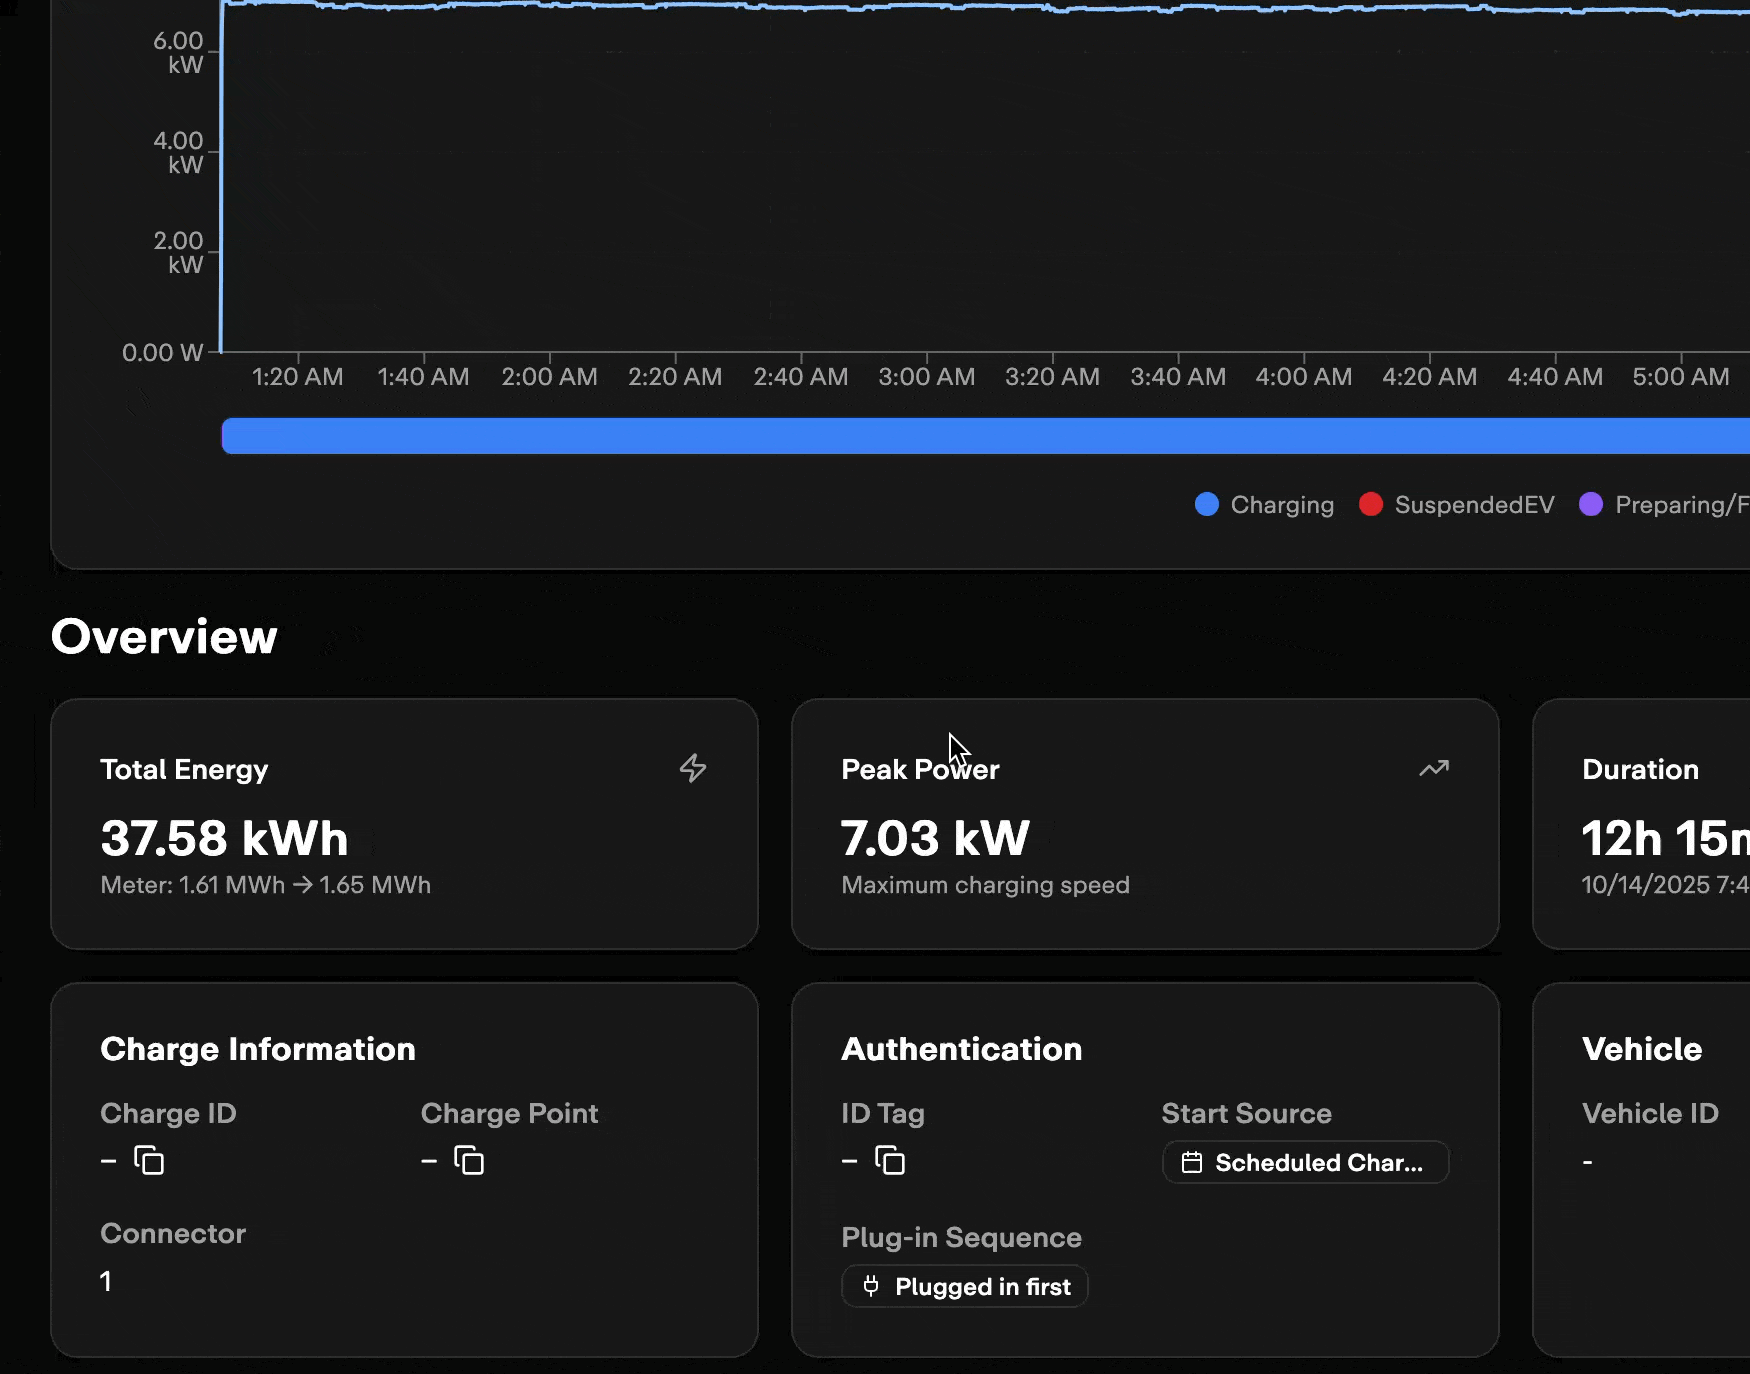This screenshot has width=1750, height=1374.
Task: Copy the Charge ID value
Action: 149,1160
